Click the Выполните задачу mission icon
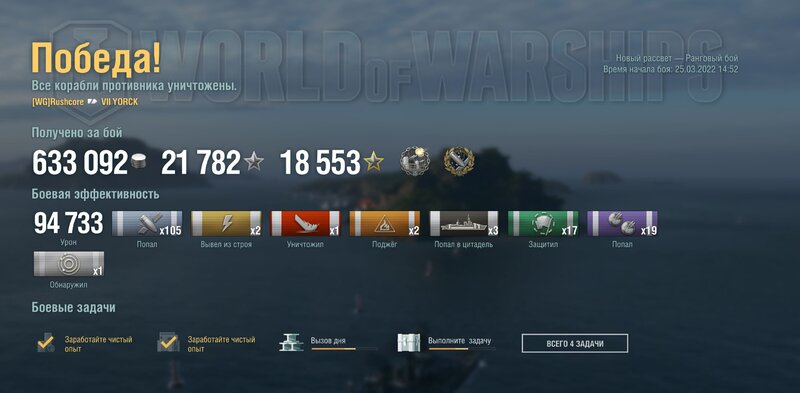800x393 pixels. click(x=409, y=342)
